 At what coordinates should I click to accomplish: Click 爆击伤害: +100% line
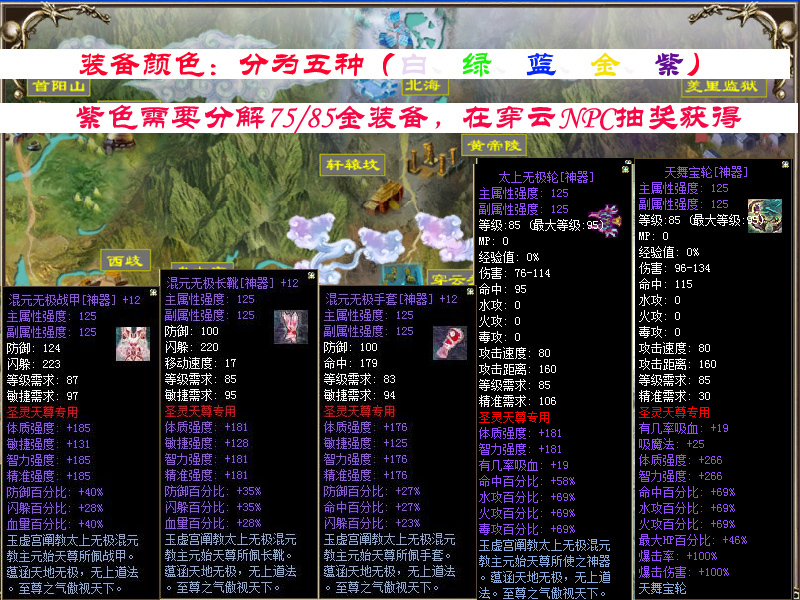point(684,572)
